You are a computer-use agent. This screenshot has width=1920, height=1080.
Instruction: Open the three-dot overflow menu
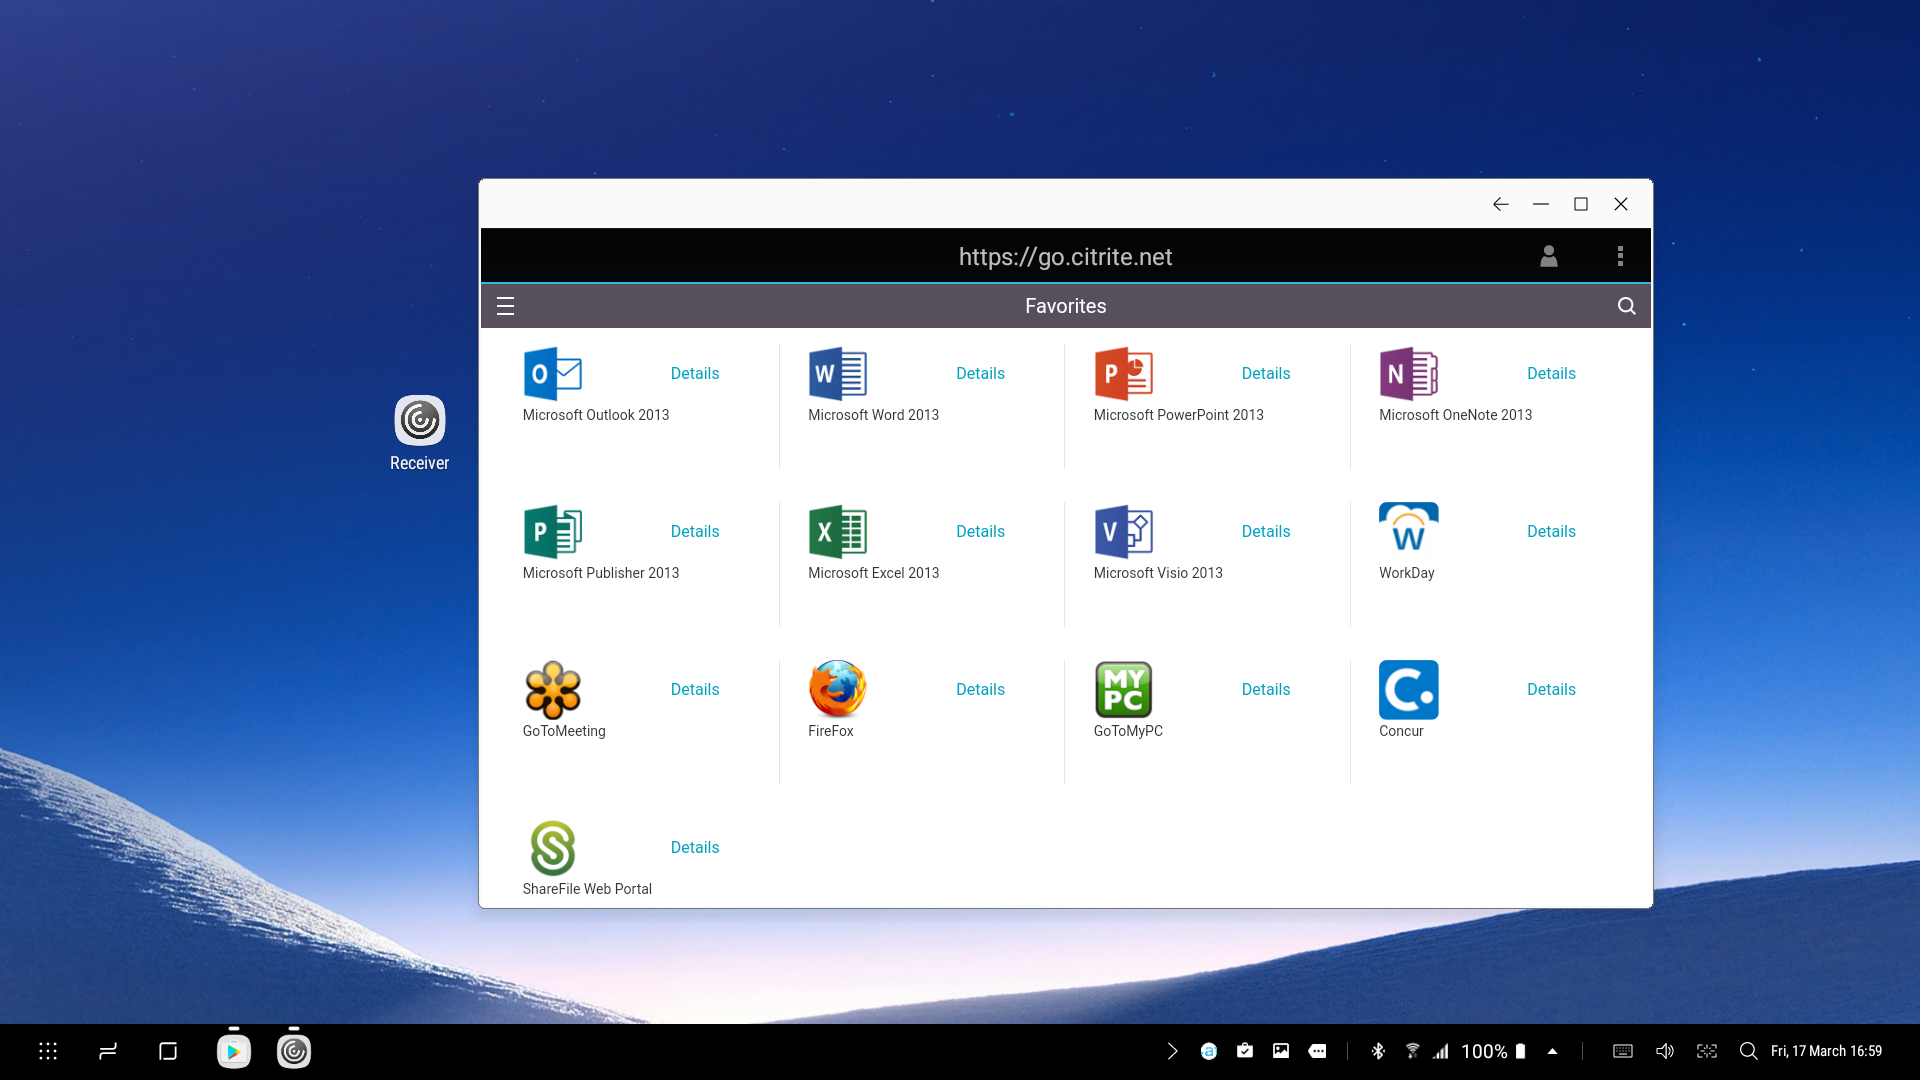tap(1620, 257)
